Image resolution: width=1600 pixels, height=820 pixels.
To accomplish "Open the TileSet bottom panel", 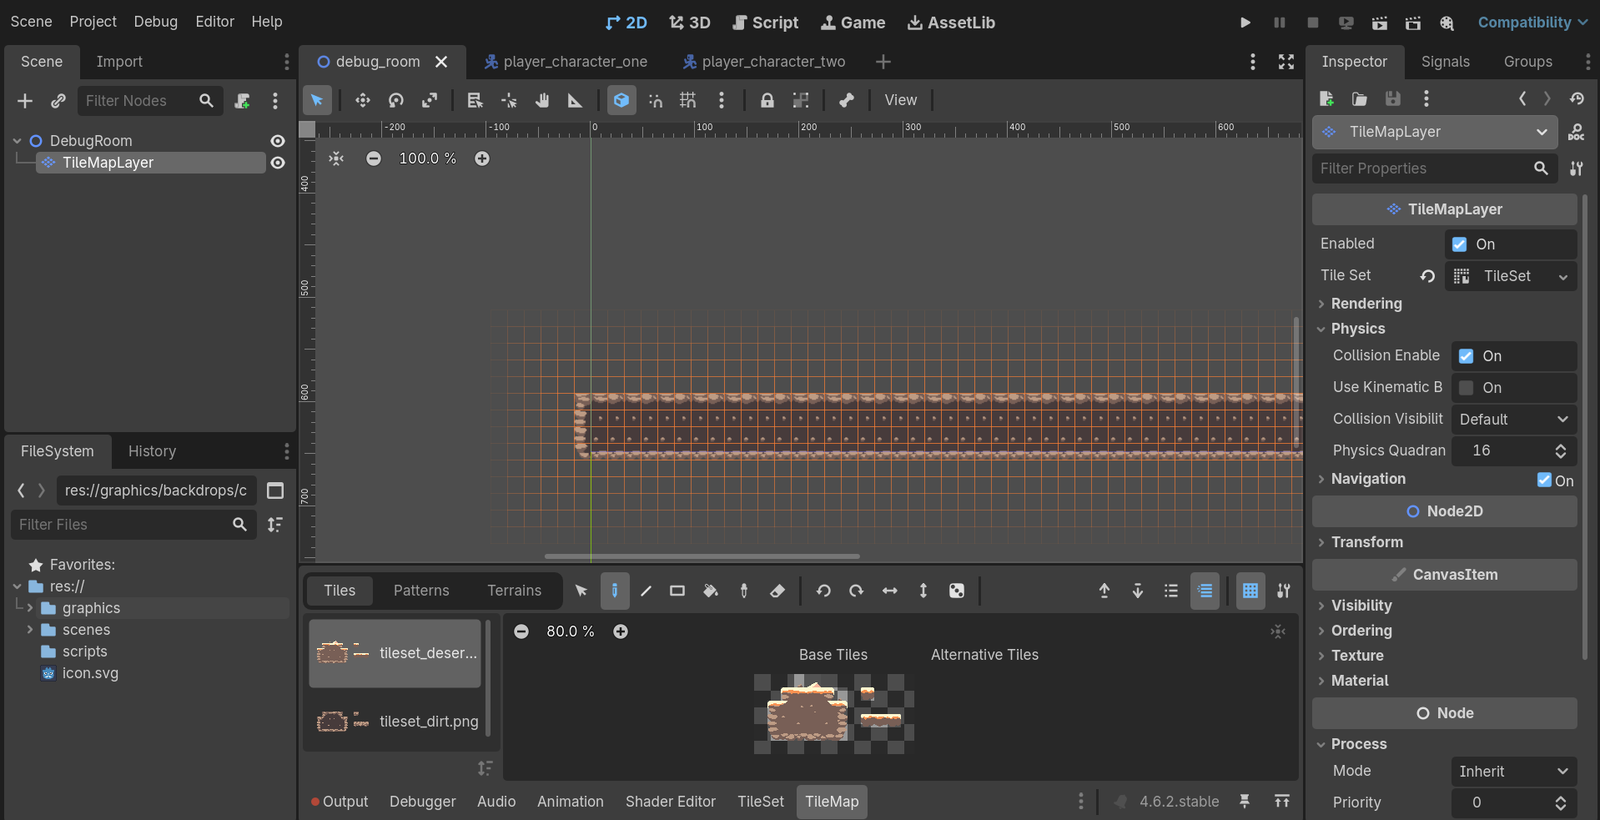I will click(x=760, y=802).
